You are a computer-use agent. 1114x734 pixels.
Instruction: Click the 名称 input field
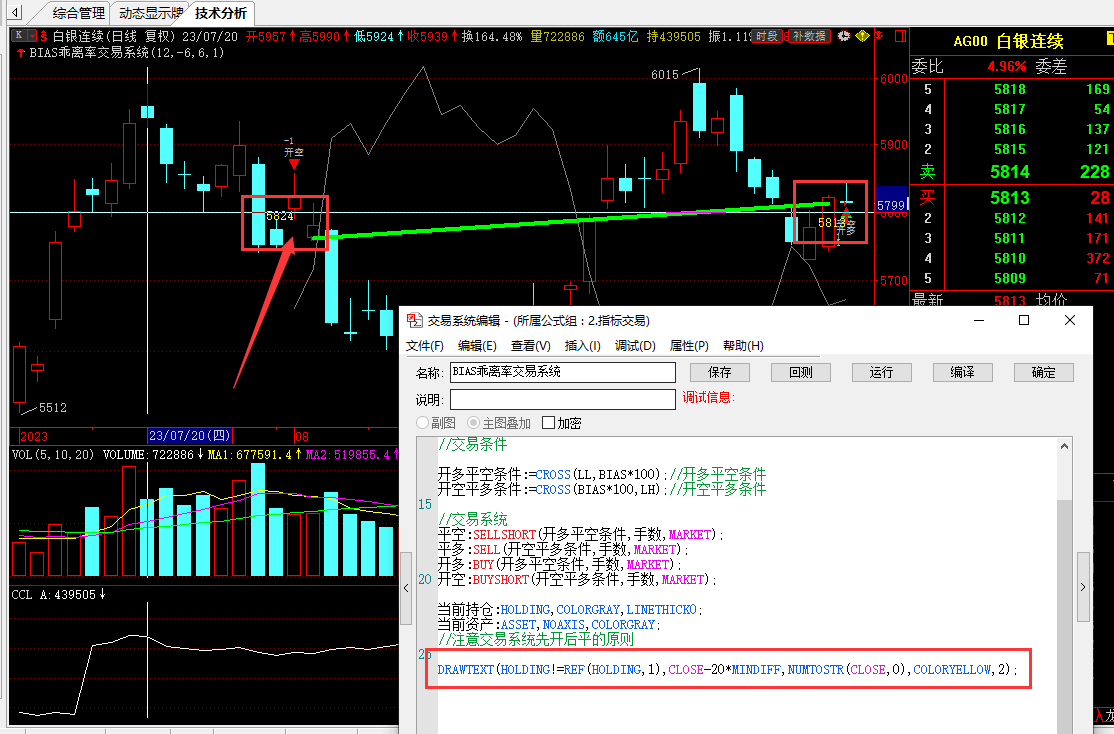point(563,372)
